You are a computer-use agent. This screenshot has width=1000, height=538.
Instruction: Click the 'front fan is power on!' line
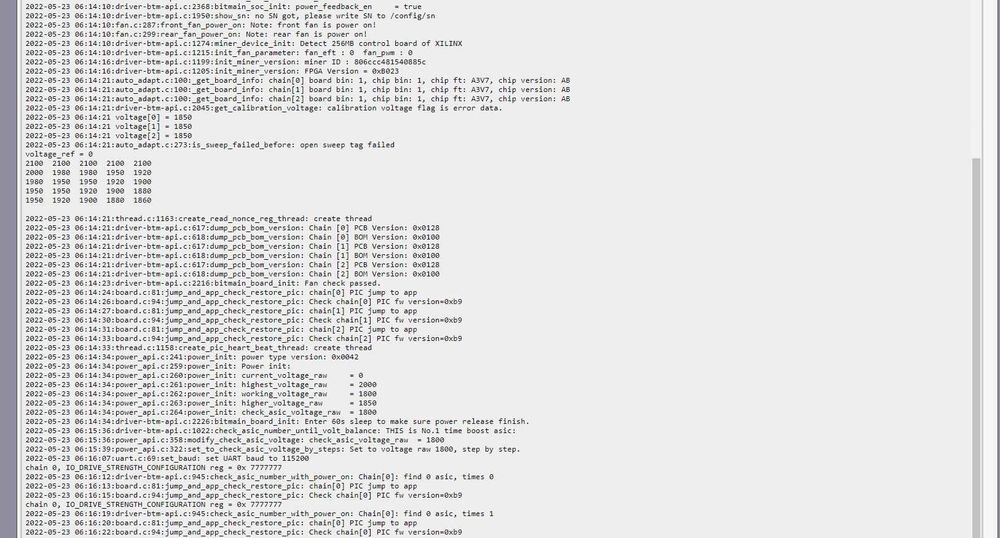201,25
